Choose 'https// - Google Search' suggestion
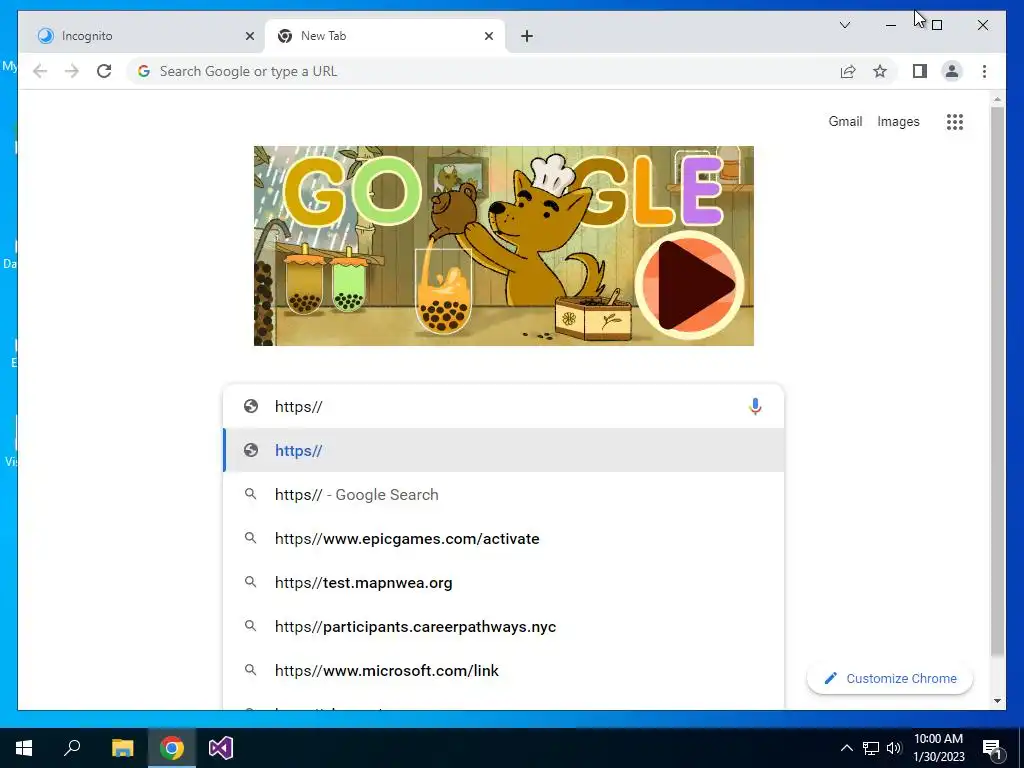 tap(503, 494)
